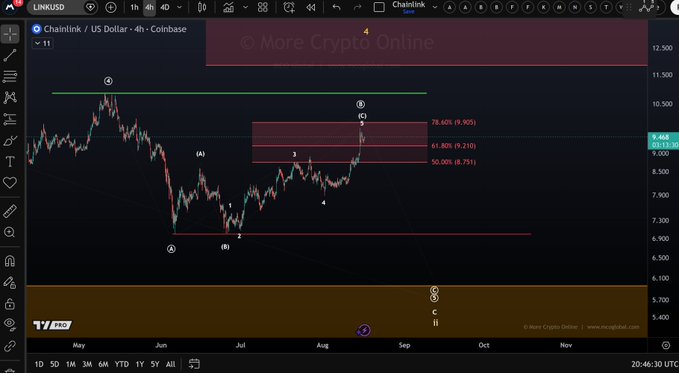The width and height of the screenshot is (679, 373).
Task: Click the 20:46:30 UTC clock timezone
Action: point(655,364)
